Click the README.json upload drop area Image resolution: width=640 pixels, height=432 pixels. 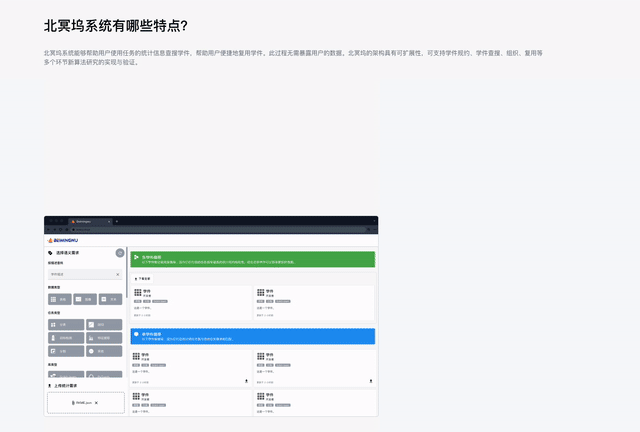[85, 402]
